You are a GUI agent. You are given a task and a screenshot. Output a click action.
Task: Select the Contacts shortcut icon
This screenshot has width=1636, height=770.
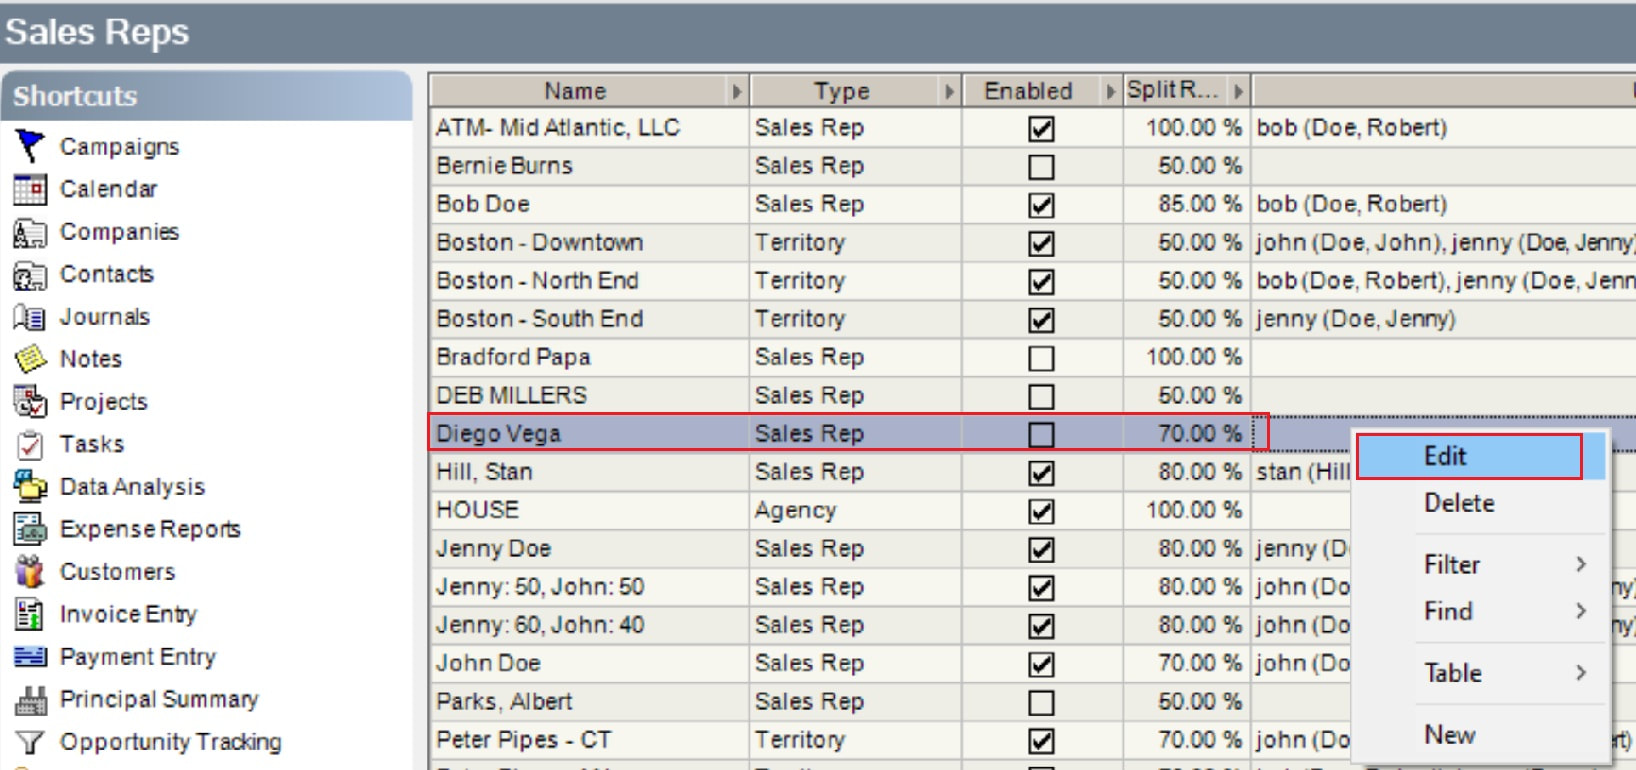coord(30,274)
